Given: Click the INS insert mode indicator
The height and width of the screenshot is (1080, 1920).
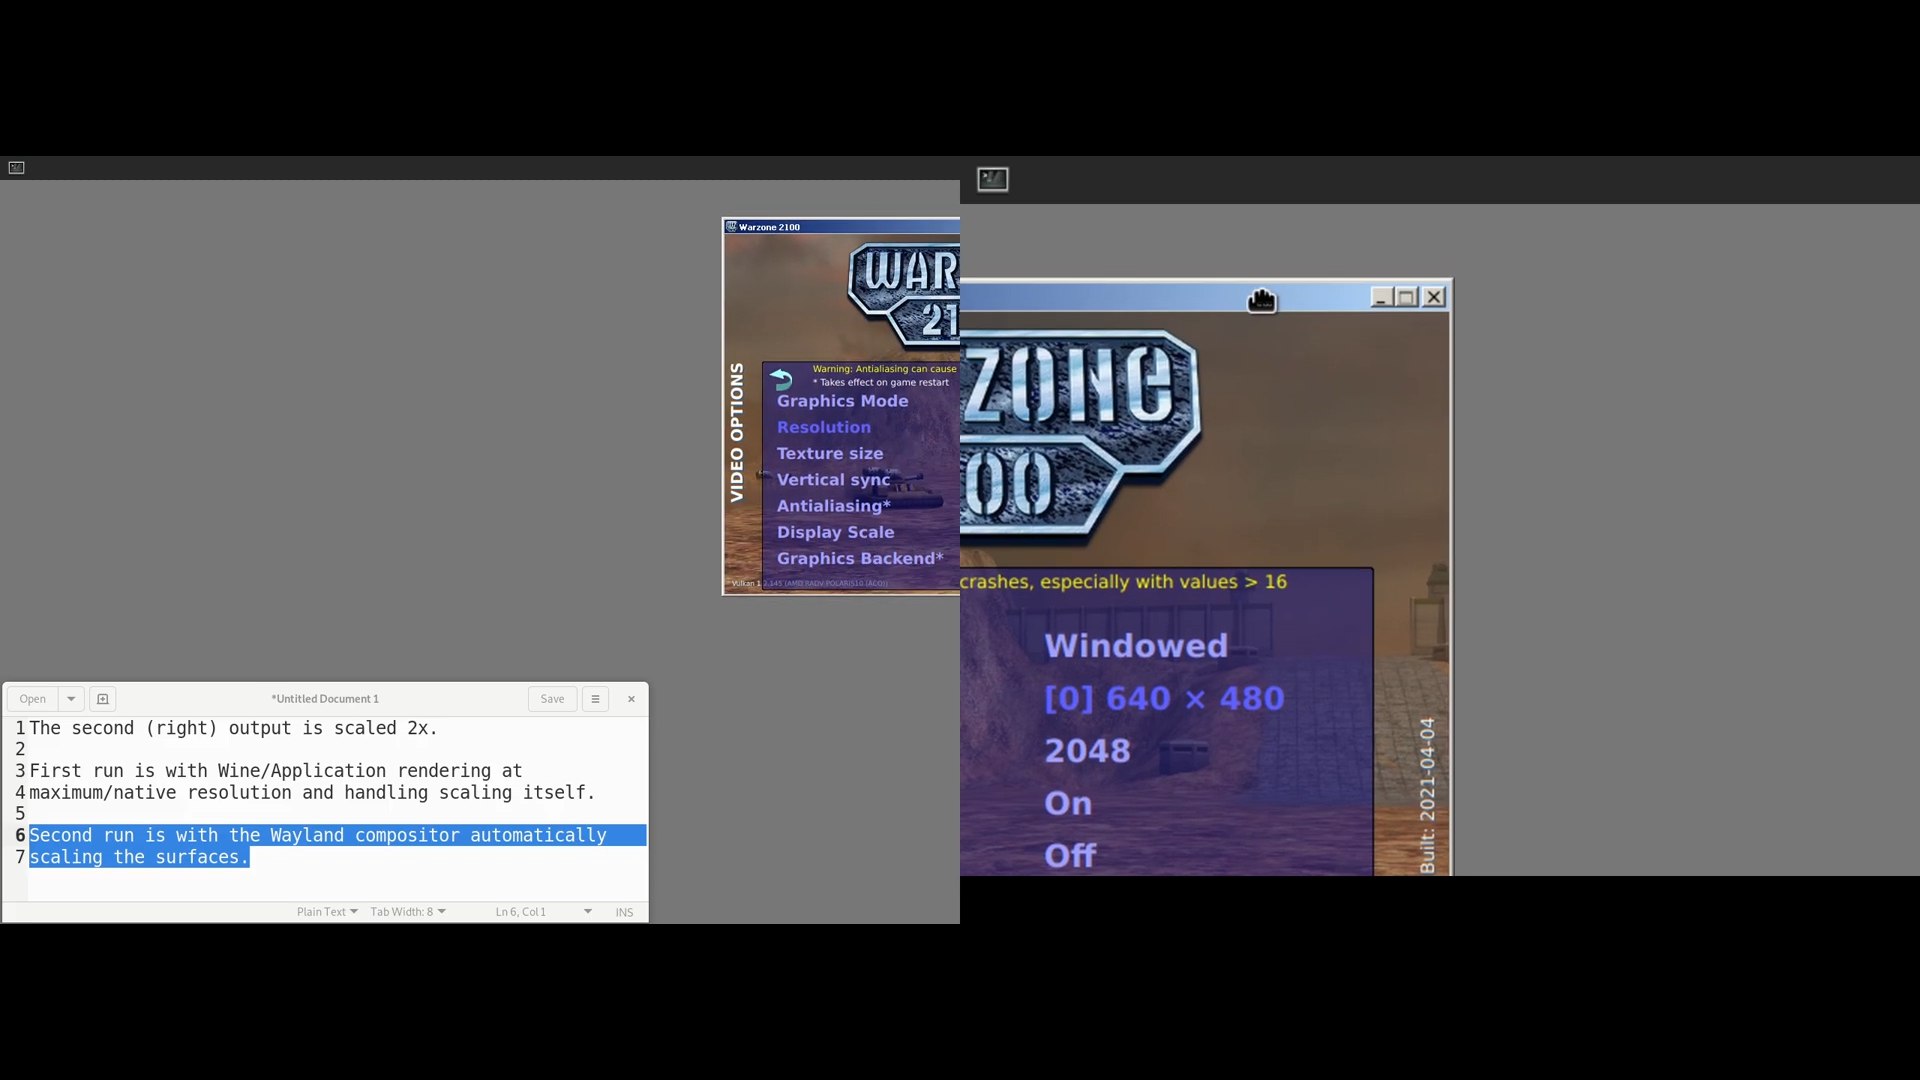Looking at the screenshot, I should 624,912.
